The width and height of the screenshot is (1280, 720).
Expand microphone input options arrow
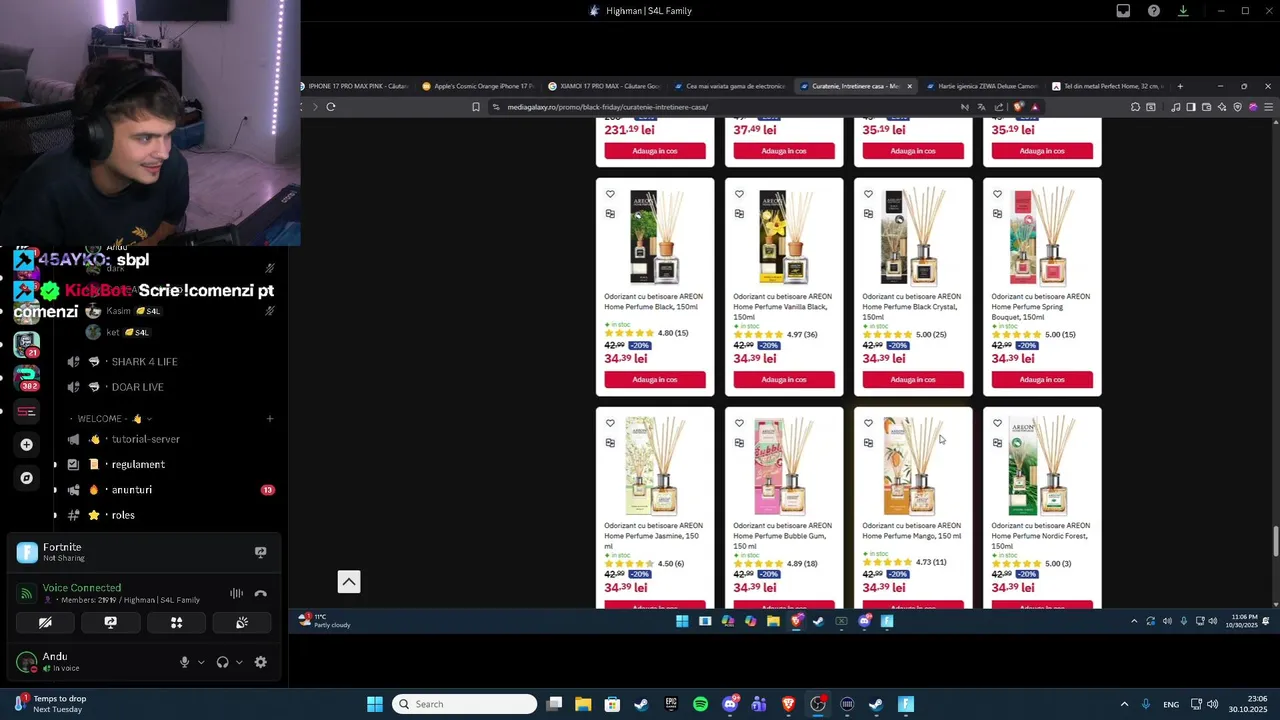click(x=201, y=662)
